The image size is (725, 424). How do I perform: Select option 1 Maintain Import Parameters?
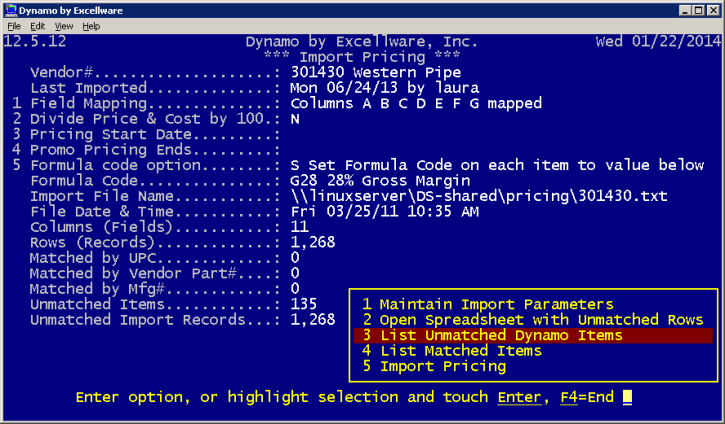(x=487, y=304)
